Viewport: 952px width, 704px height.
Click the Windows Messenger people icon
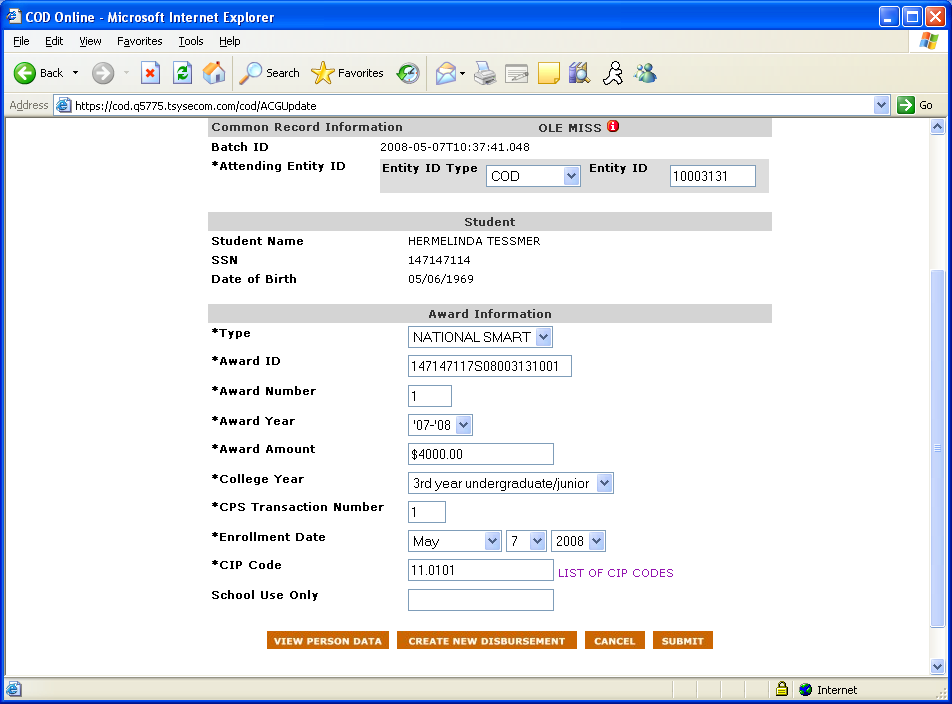(x=645, y=73)
